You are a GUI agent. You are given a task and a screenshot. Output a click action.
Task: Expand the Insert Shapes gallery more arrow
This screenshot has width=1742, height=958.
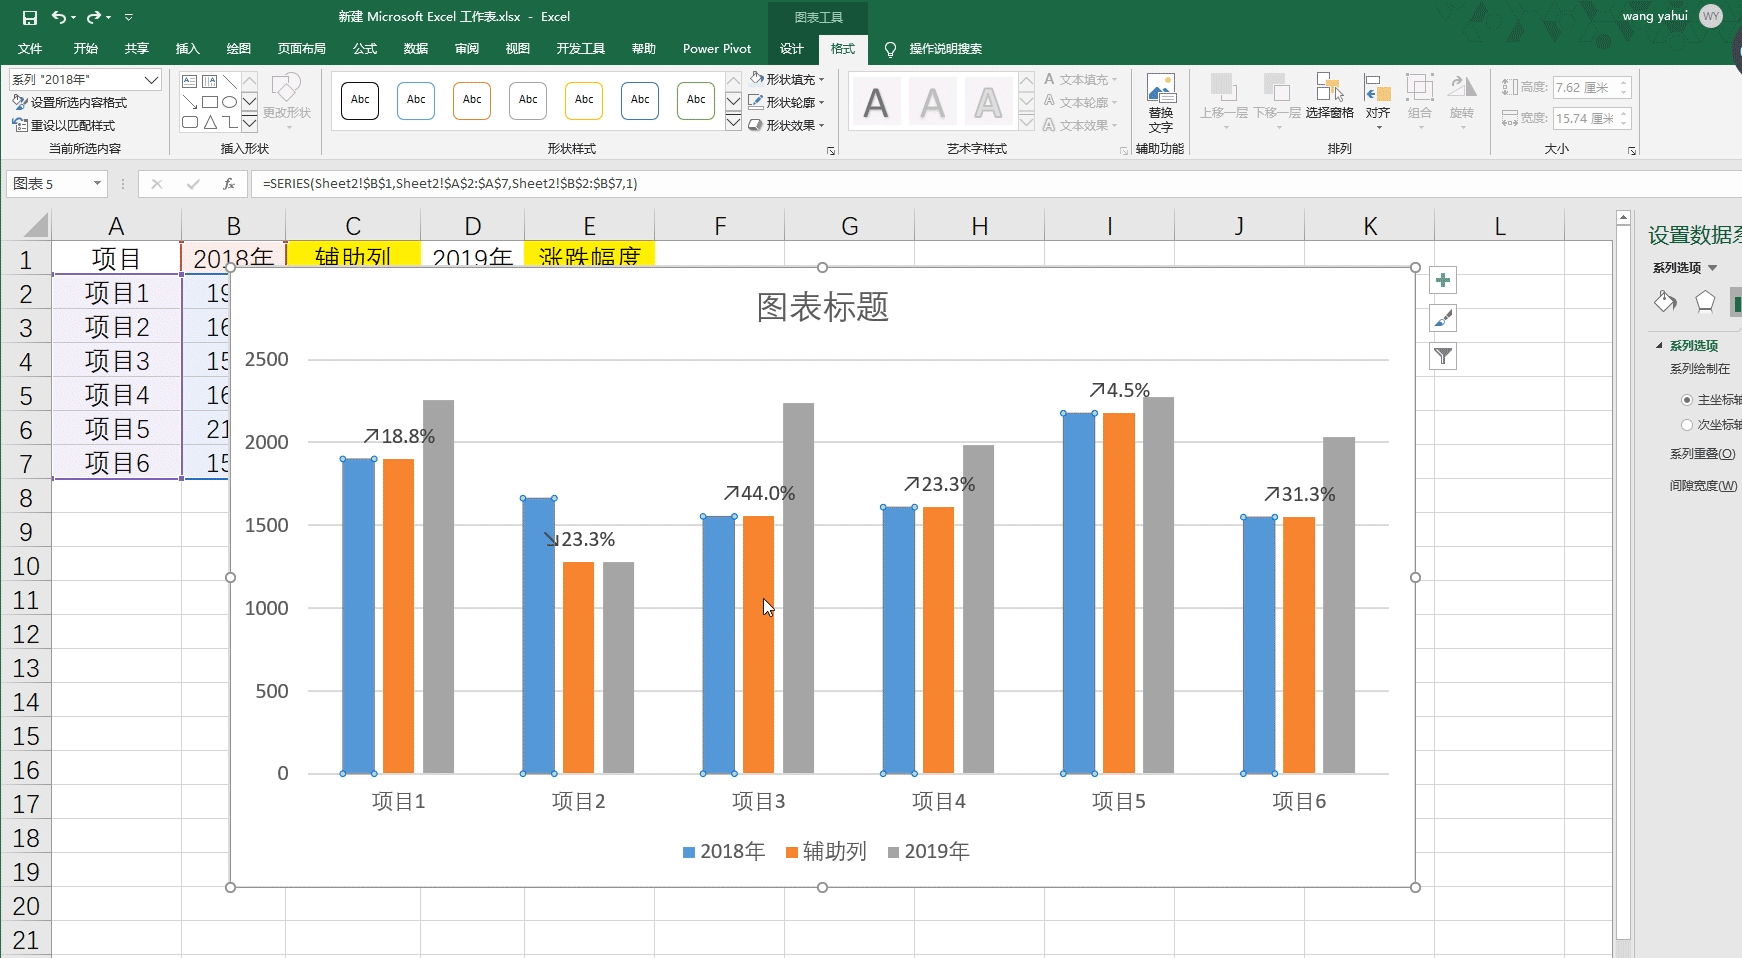click(x=250, y=122)
